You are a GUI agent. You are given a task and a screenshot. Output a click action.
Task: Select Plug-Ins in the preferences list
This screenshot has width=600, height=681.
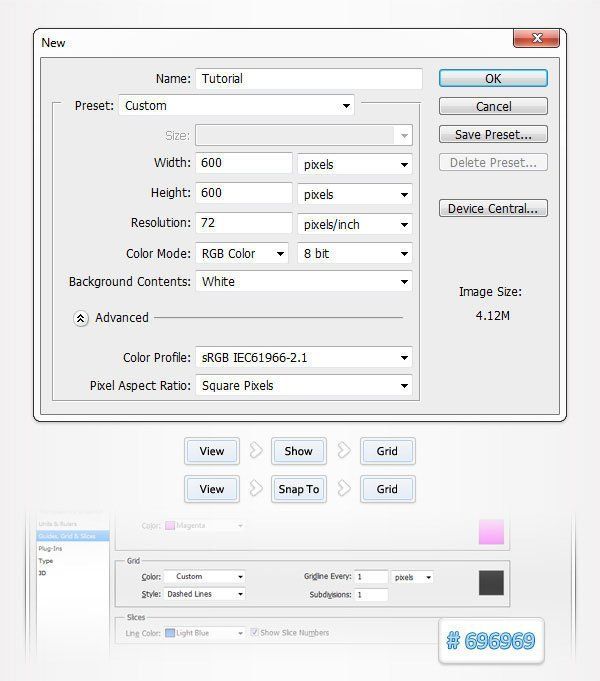(x=50, y=549)
